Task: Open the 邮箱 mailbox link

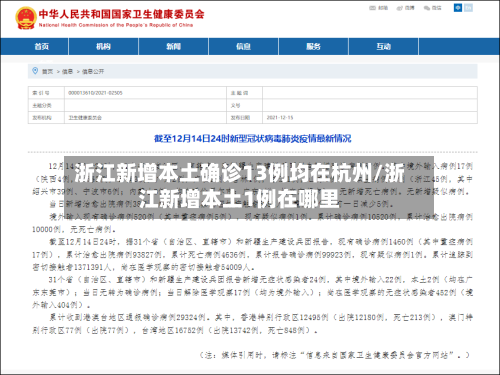Action: pos(378,8)
